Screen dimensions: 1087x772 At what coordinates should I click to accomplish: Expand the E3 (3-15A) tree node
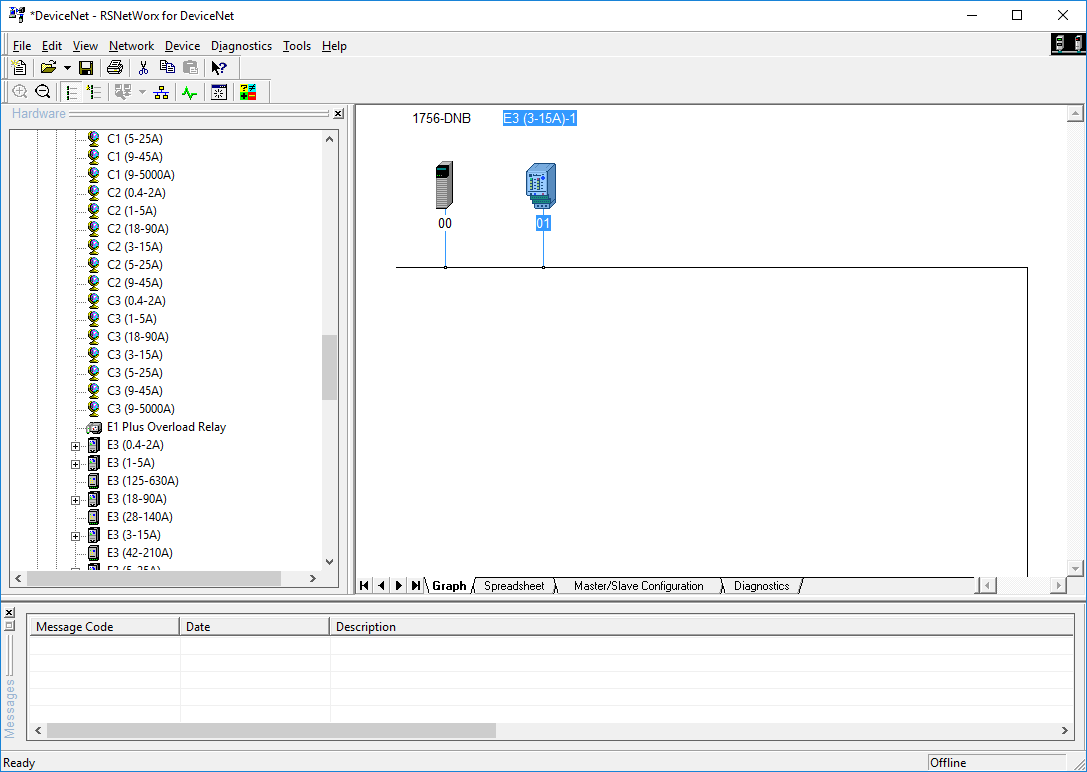[76, 536]
